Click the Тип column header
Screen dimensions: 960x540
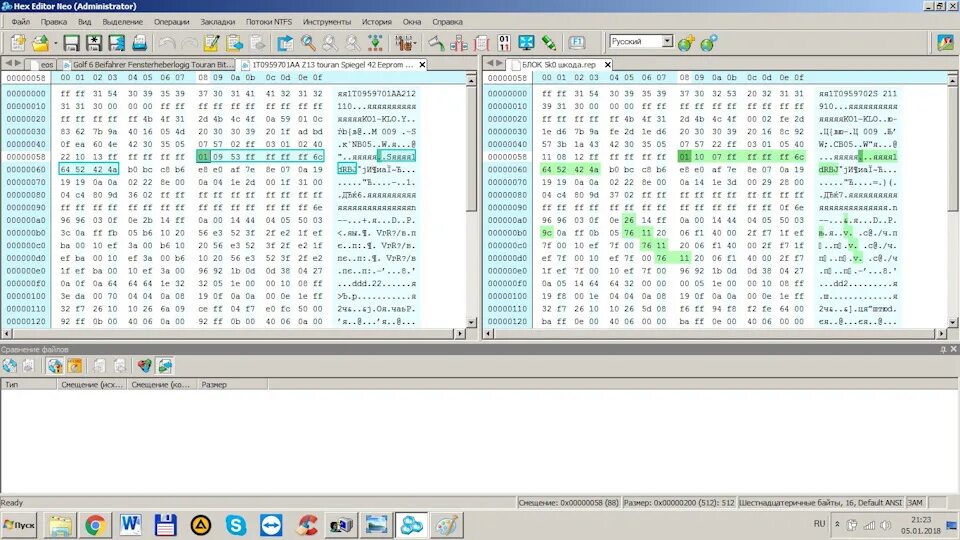click(28, 384)
